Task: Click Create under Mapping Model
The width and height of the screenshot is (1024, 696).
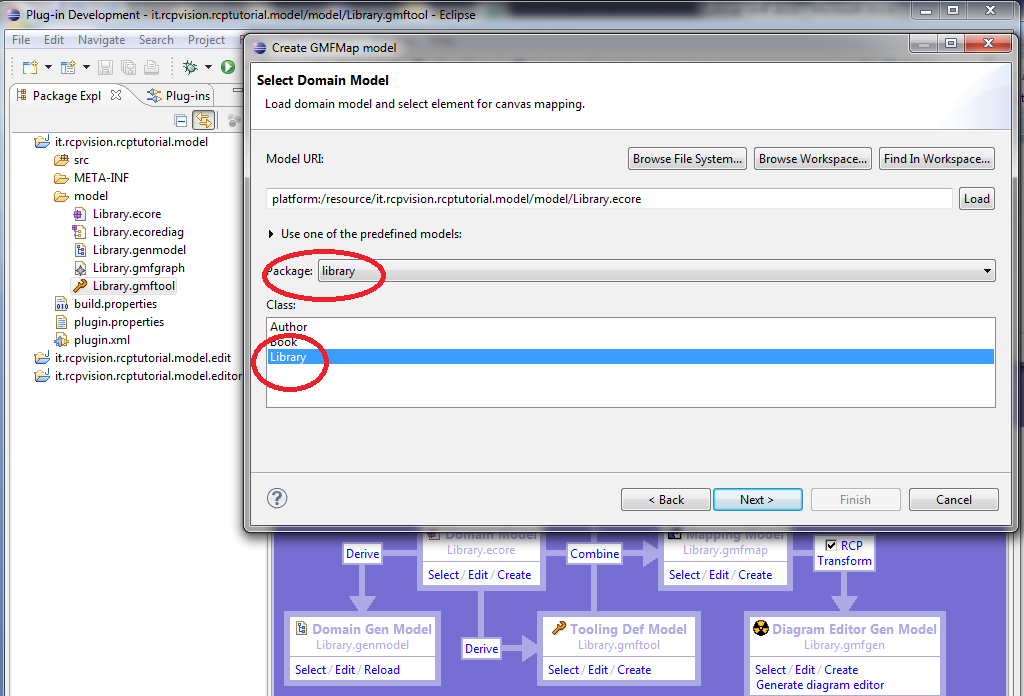Action: (x=755, y=575)
